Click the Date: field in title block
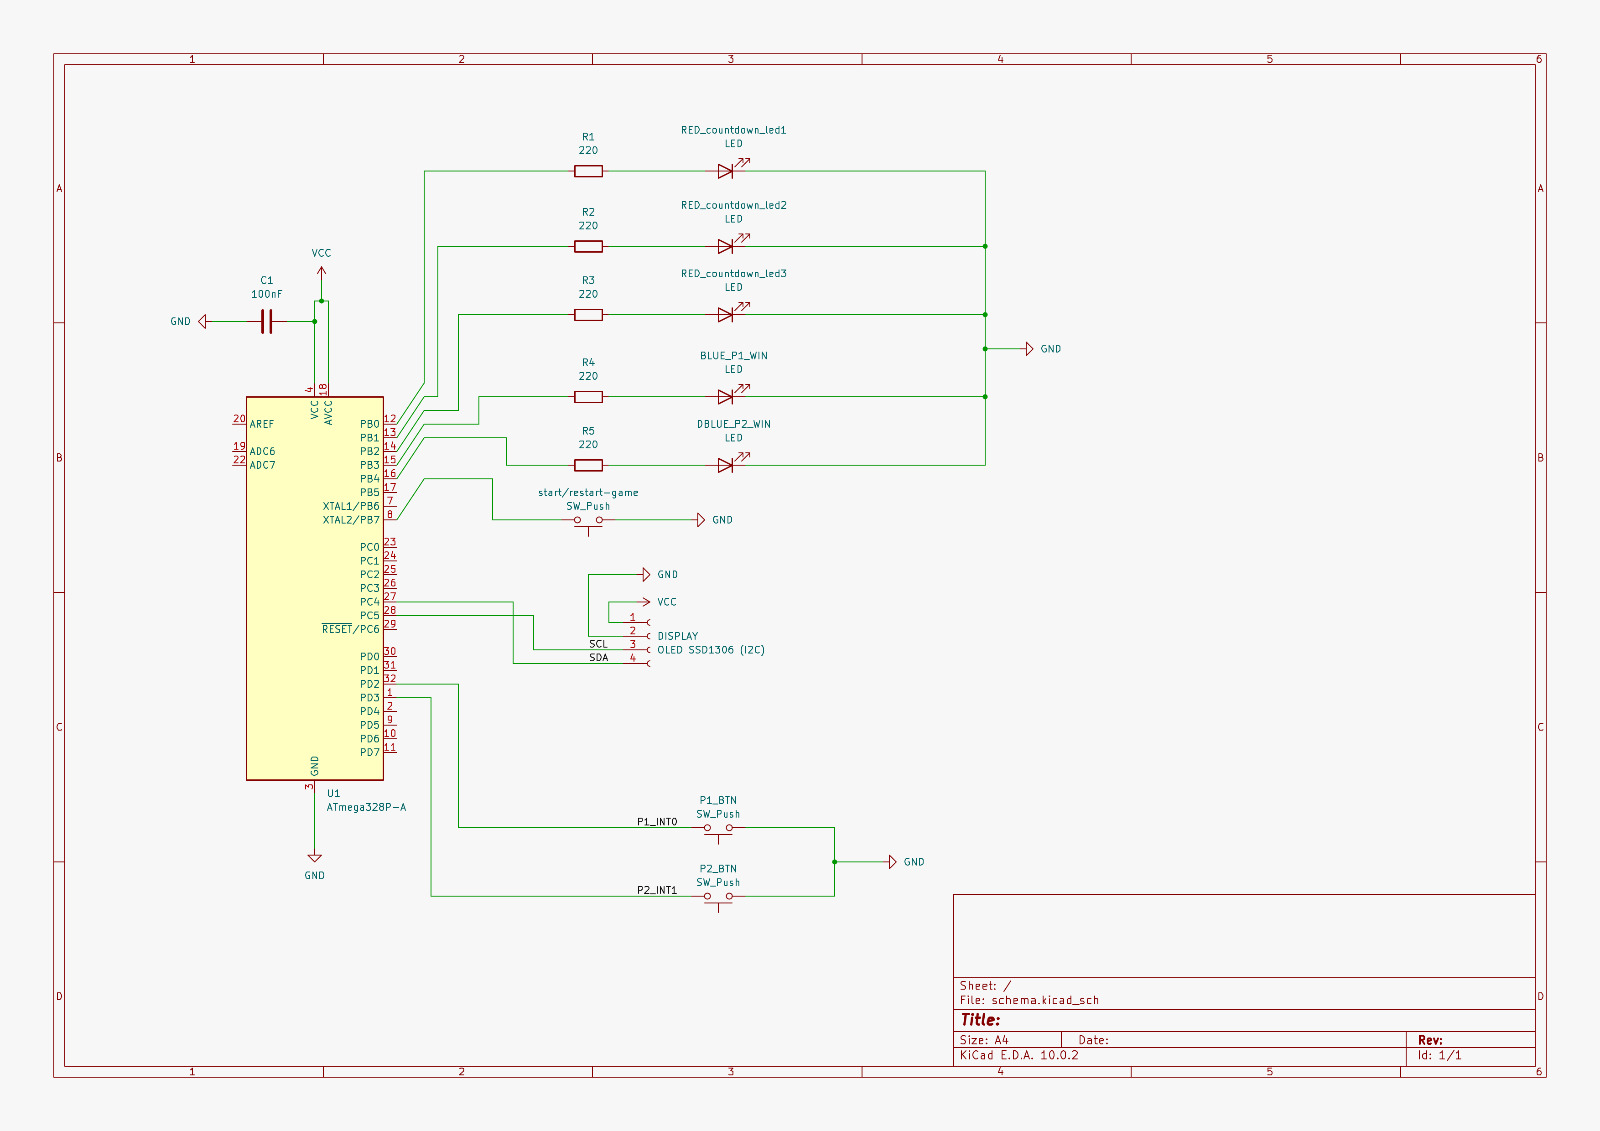 click(1093, 1040)
